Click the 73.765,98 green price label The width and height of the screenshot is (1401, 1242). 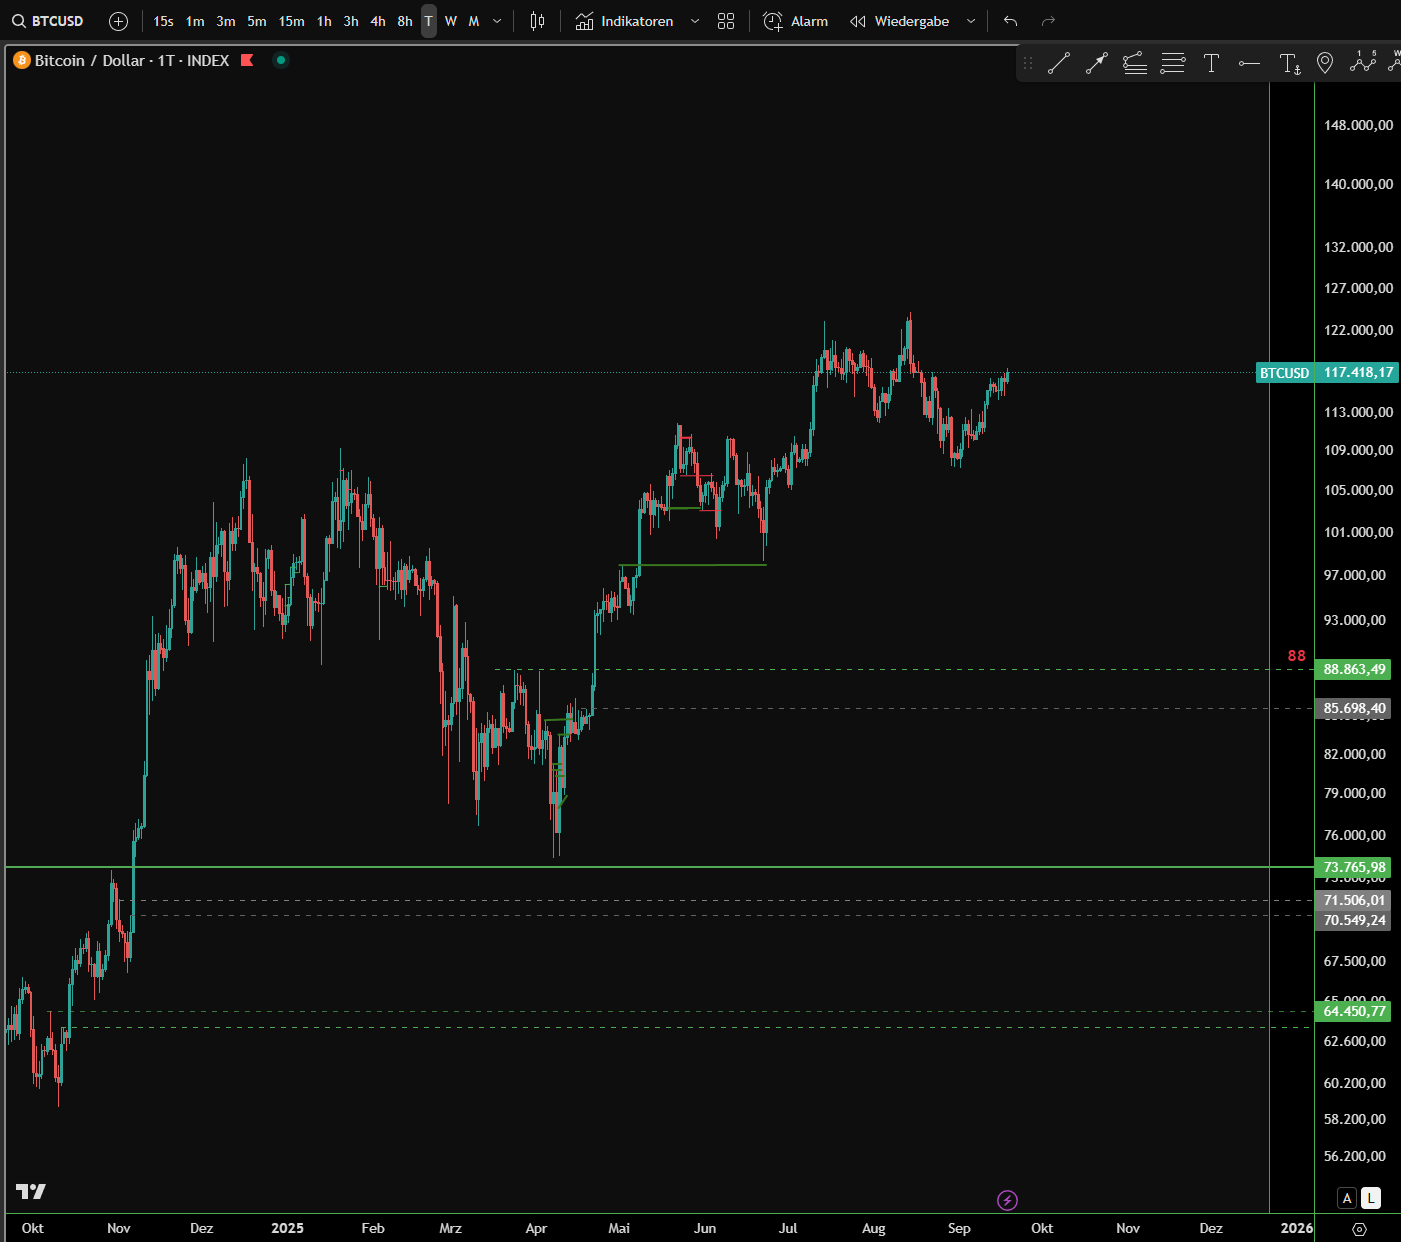click(1354, 867)
